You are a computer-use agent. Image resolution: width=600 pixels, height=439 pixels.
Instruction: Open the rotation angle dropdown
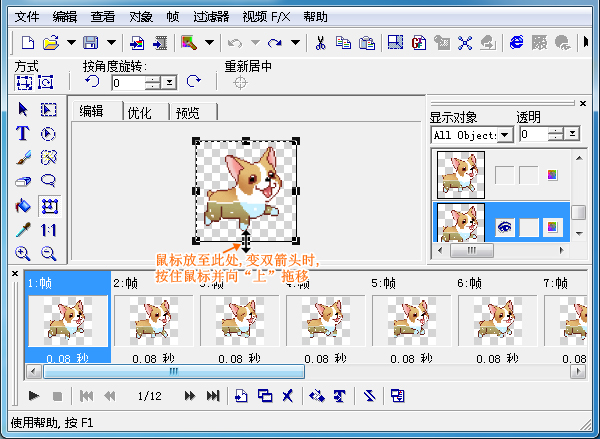coord(169,82)
